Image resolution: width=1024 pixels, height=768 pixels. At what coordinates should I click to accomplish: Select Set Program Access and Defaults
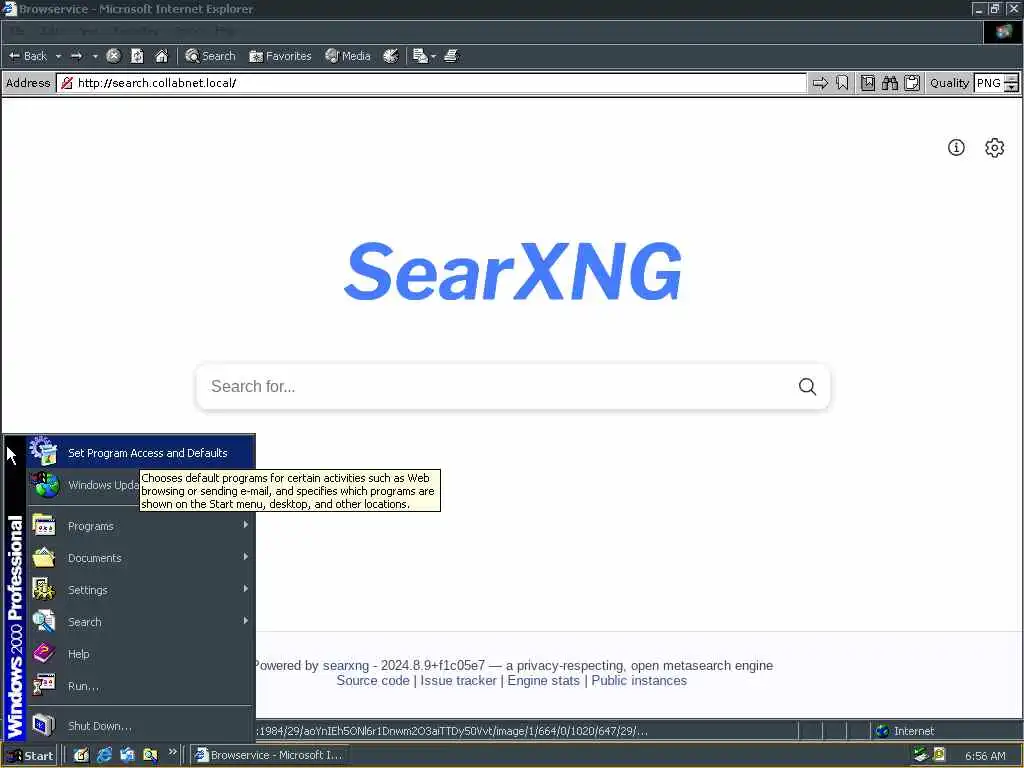pos(141,453)
